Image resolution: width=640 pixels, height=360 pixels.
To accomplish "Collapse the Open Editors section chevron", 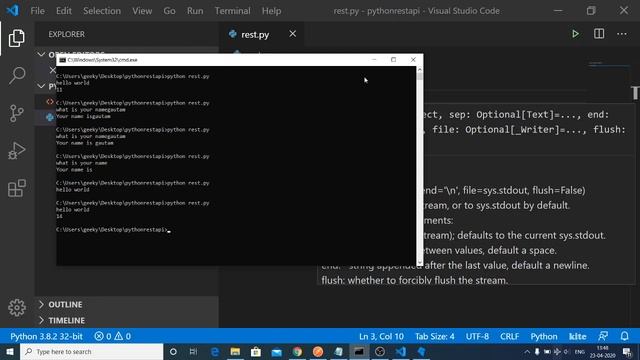I will (x=41, y=54).
